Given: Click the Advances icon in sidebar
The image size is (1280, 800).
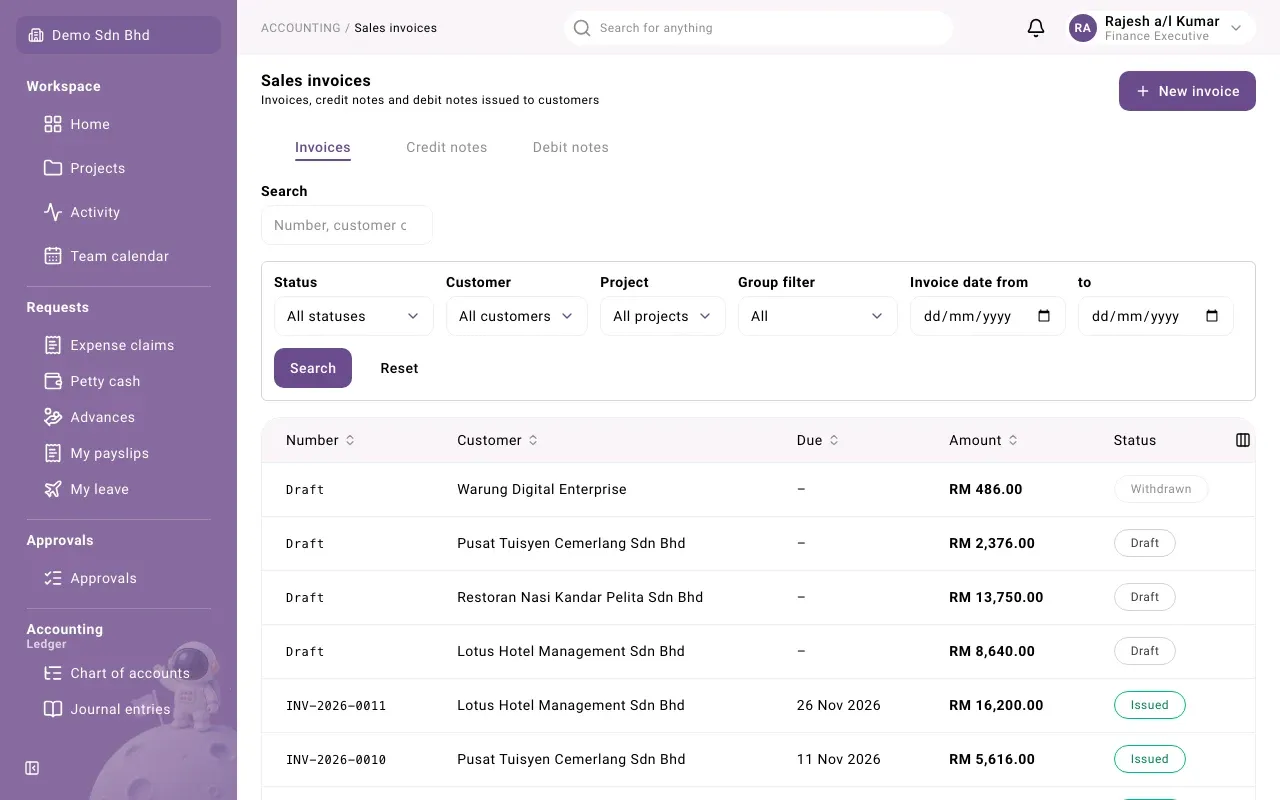Looking at the screenshot, I should click(x=53, y=417).
